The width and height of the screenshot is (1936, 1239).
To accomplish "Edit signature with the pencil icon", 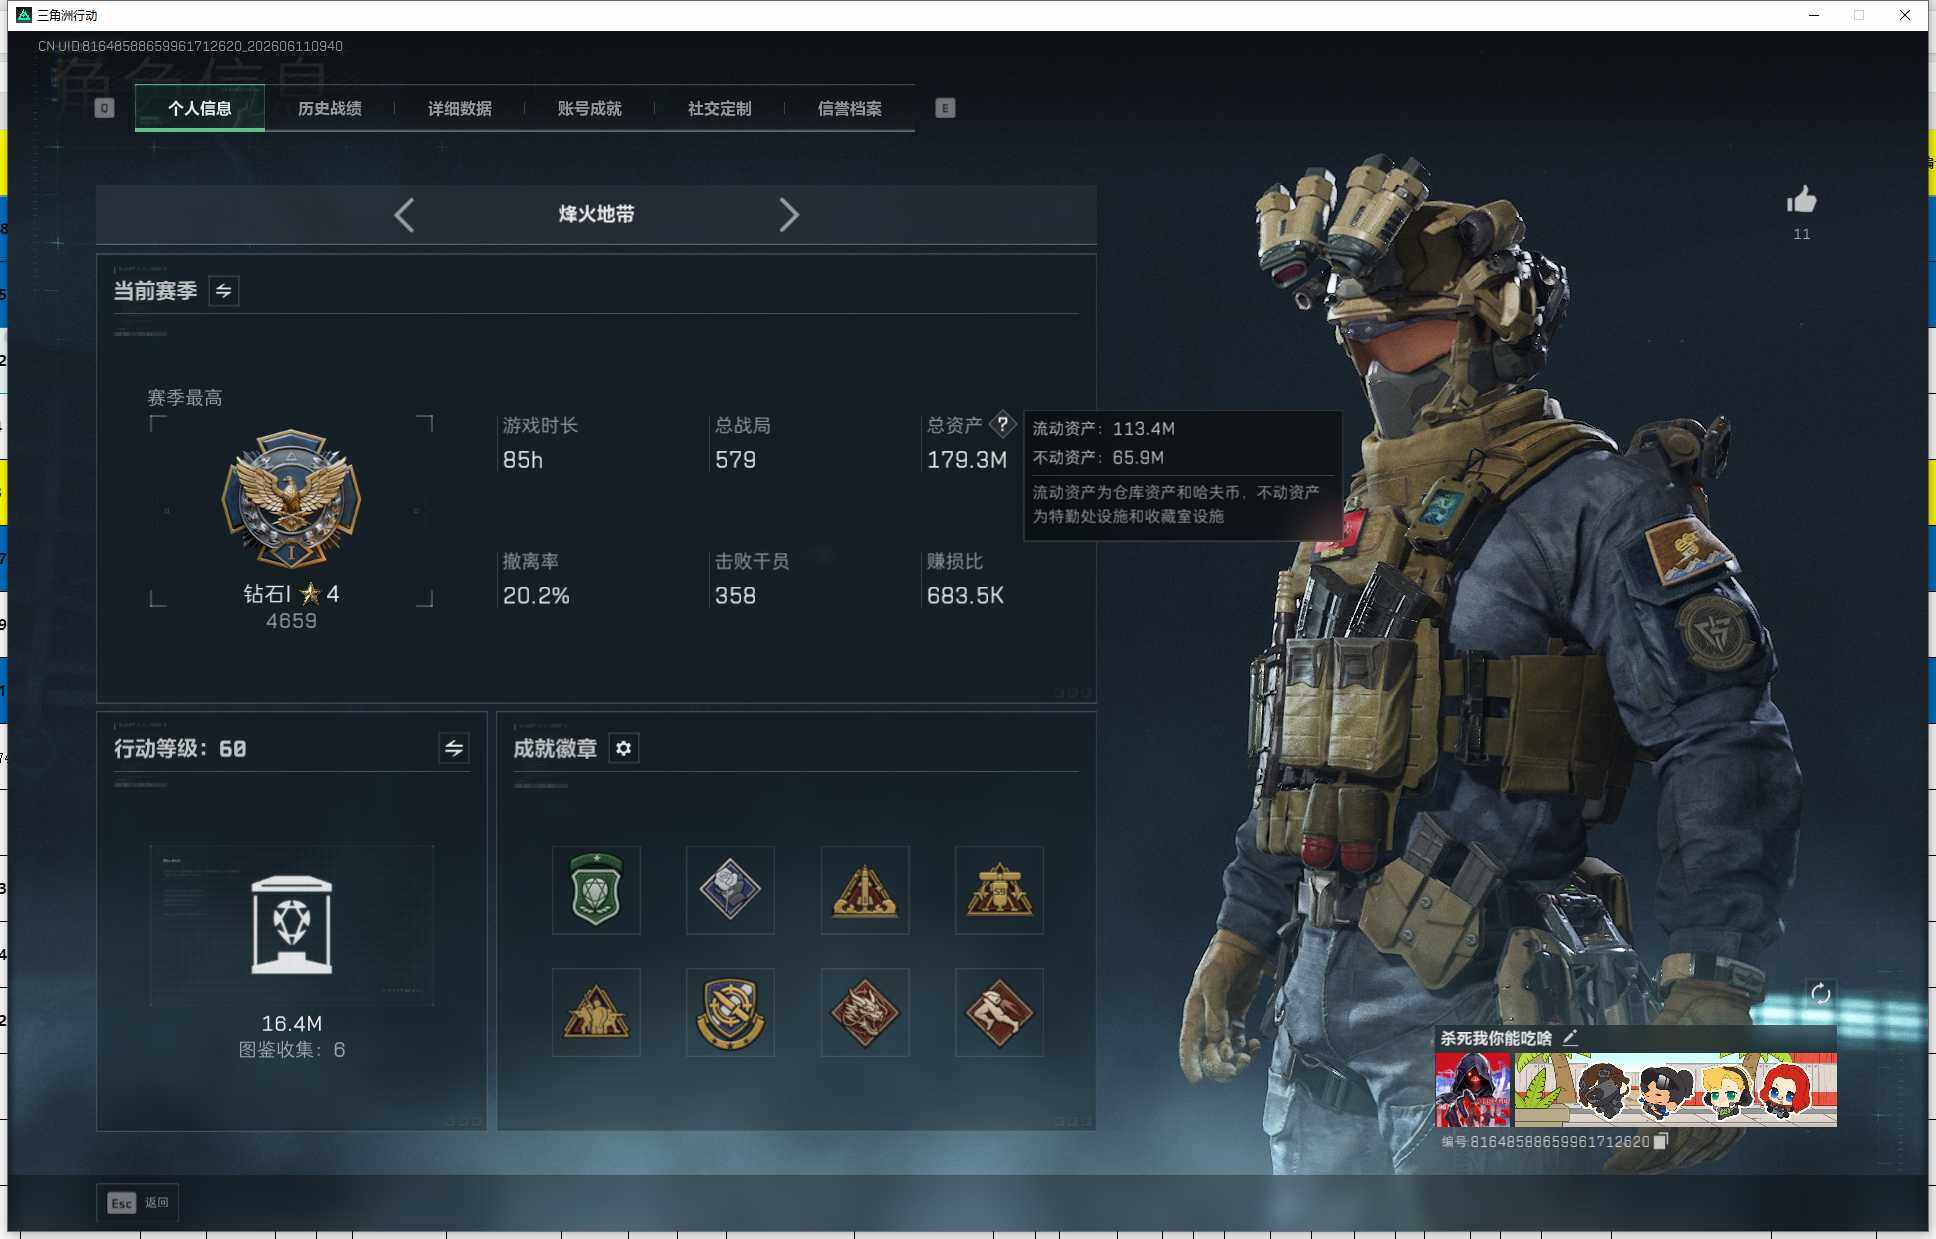I will pyautogui.click(x=1570, y=1038).
